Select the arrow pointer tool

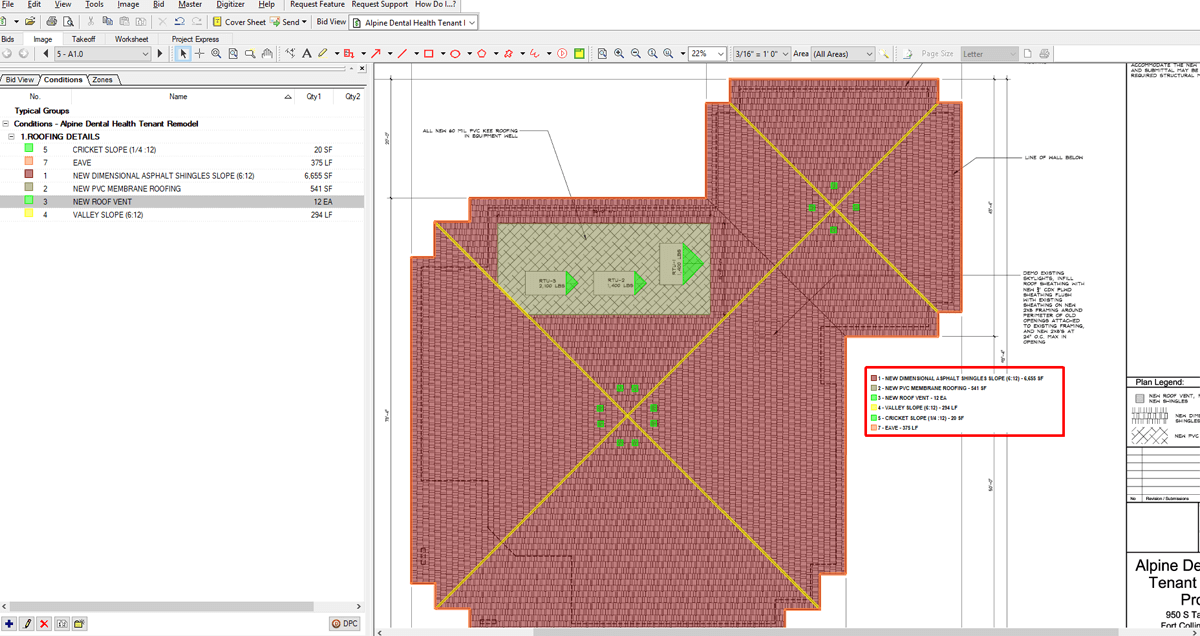[183, 53]
